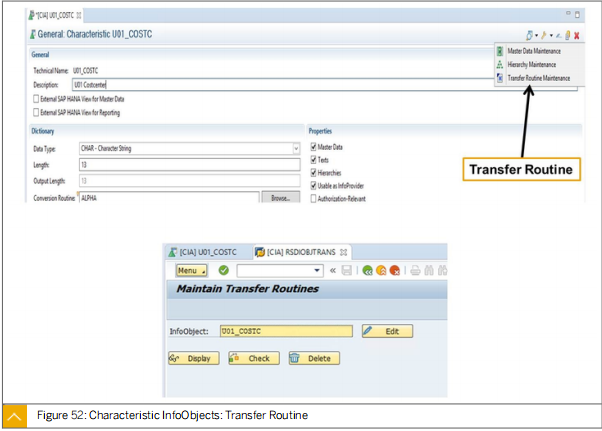Click the green Back icon
The width and height of the screenshot is (602, 431).
[x=367, y=271]
